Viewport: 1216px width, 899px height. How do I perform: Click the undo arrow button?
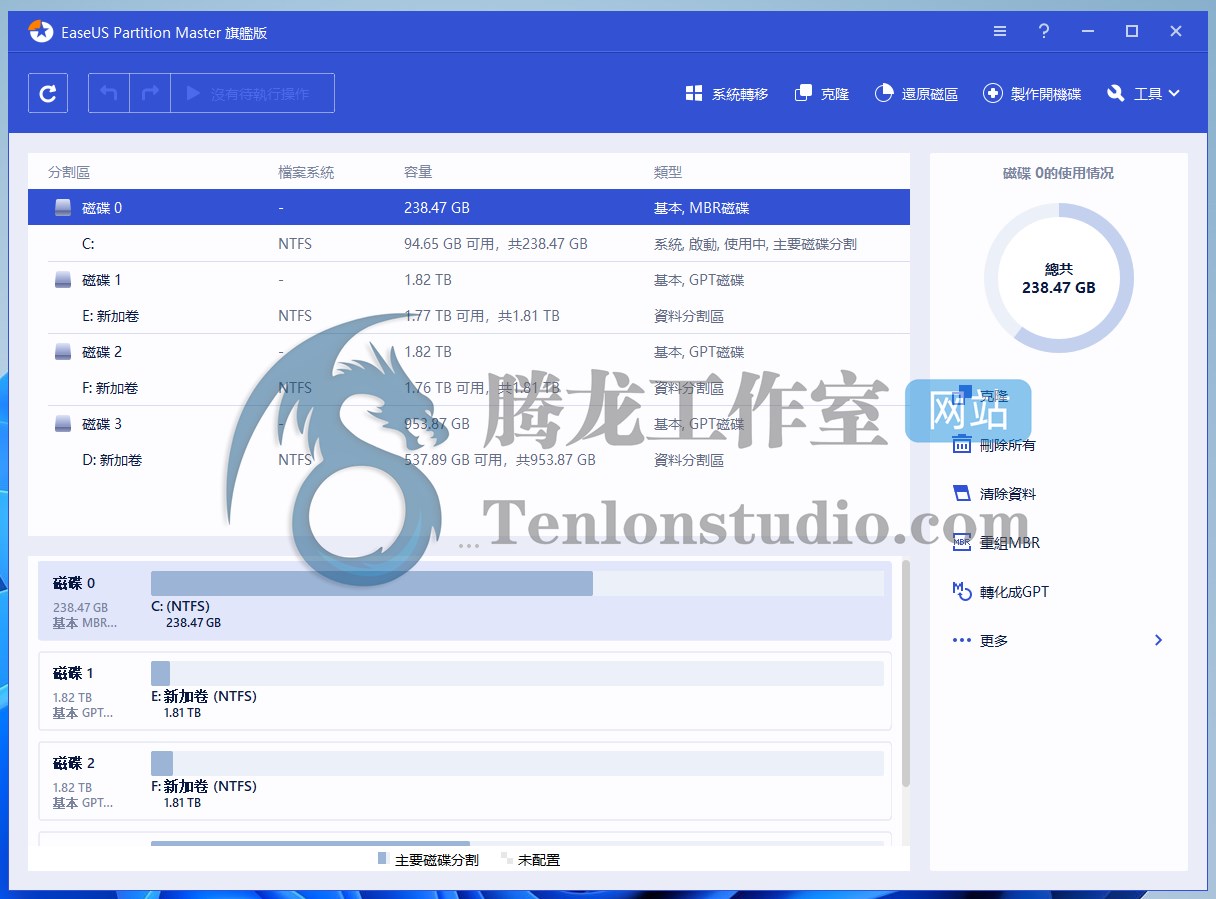click(x=109, y=93)
